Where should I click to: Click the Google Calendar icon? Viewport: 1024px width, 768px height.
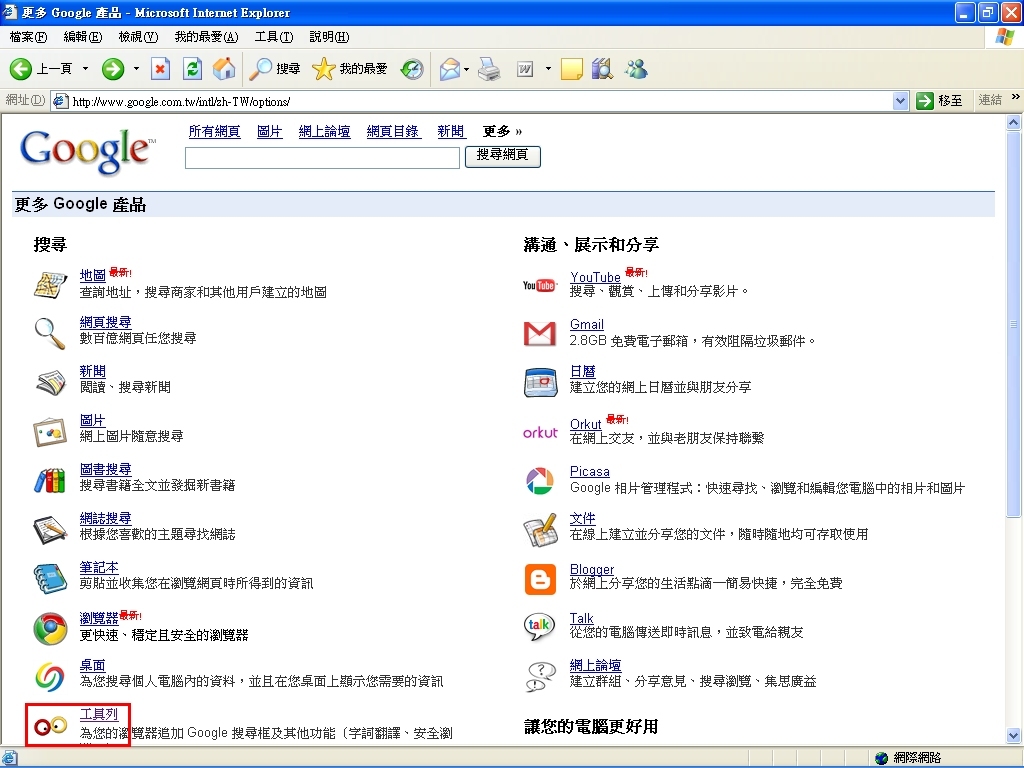pyautogui.click(x=540, y=383)
